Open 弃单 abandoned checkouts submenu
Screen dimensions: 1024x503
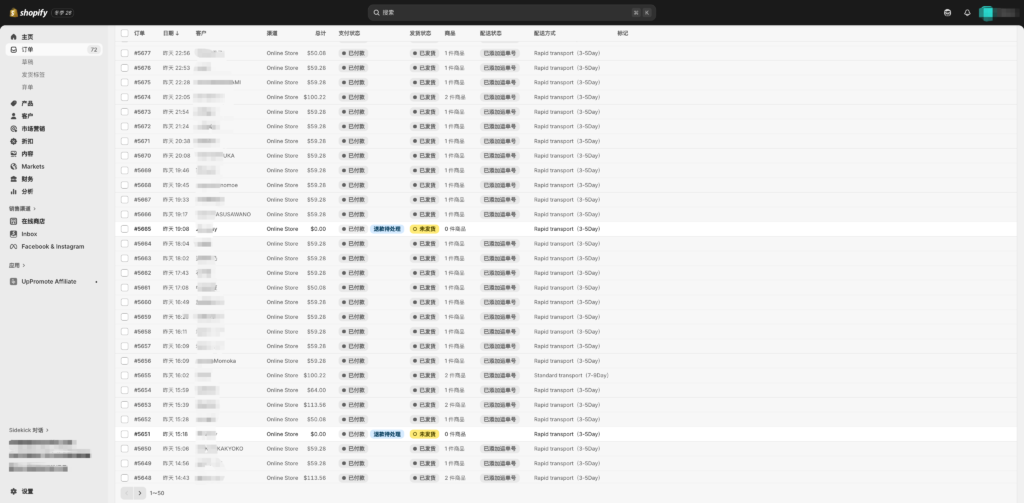[x=27, y=88]
